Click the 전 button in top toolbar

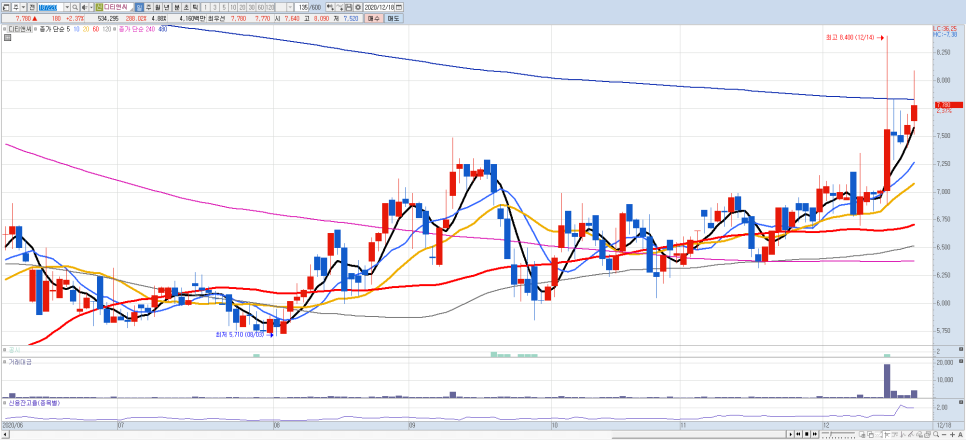[31, 7]
